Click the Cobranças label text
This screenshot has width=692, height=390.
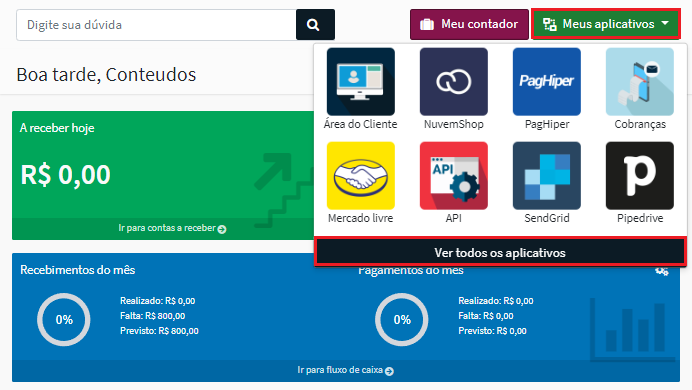tap(640, 124)
